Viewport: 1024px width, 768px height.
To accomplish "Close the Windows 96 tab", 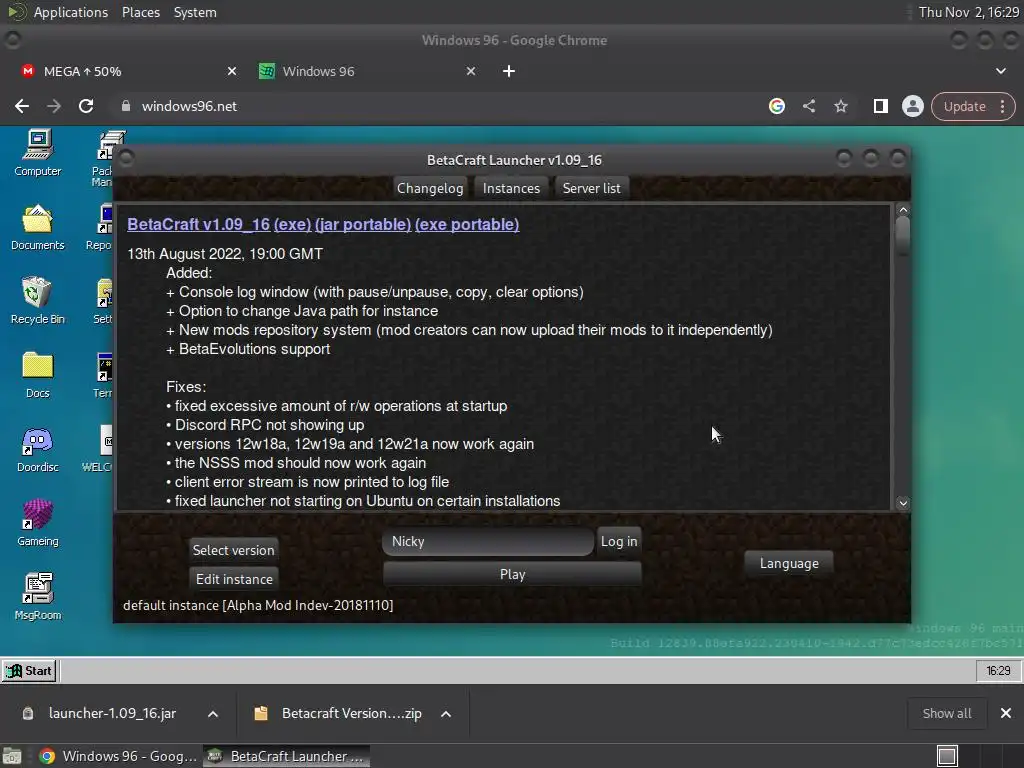I will pyautogui.click(x=471, y=71).
